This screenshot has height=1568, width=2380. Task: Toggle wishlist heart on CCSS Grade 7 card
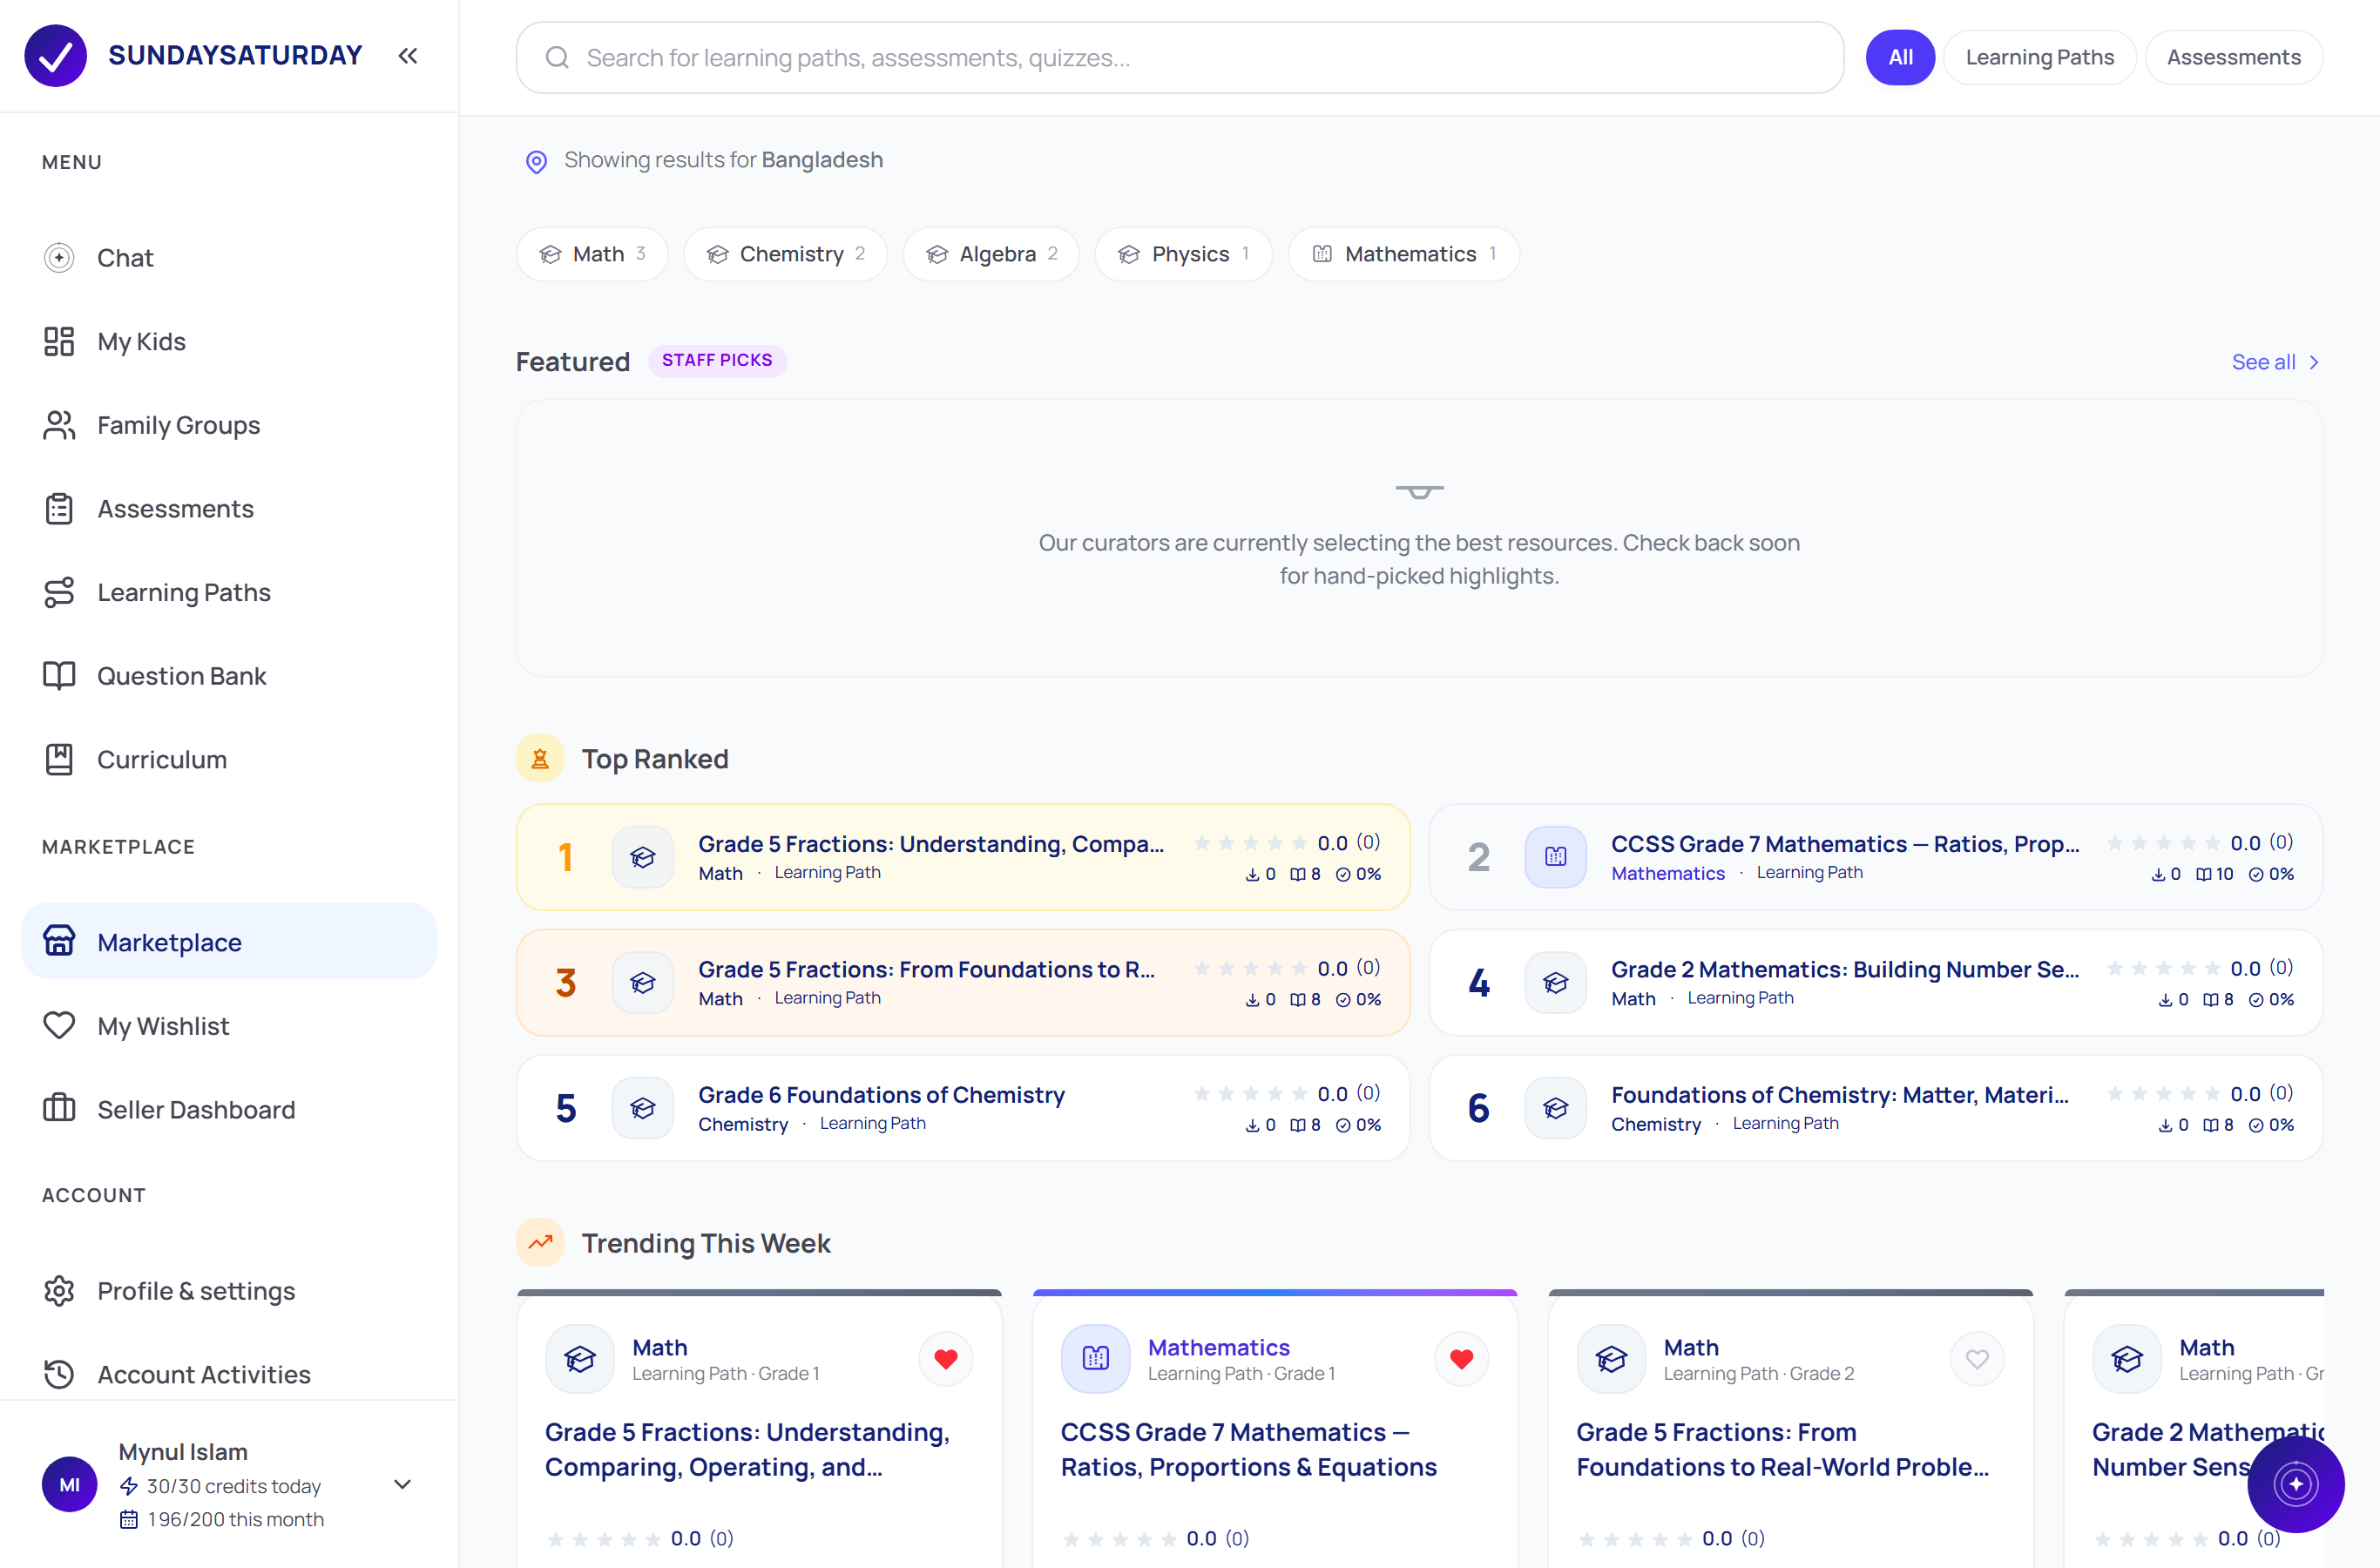coord(1462,1359)
